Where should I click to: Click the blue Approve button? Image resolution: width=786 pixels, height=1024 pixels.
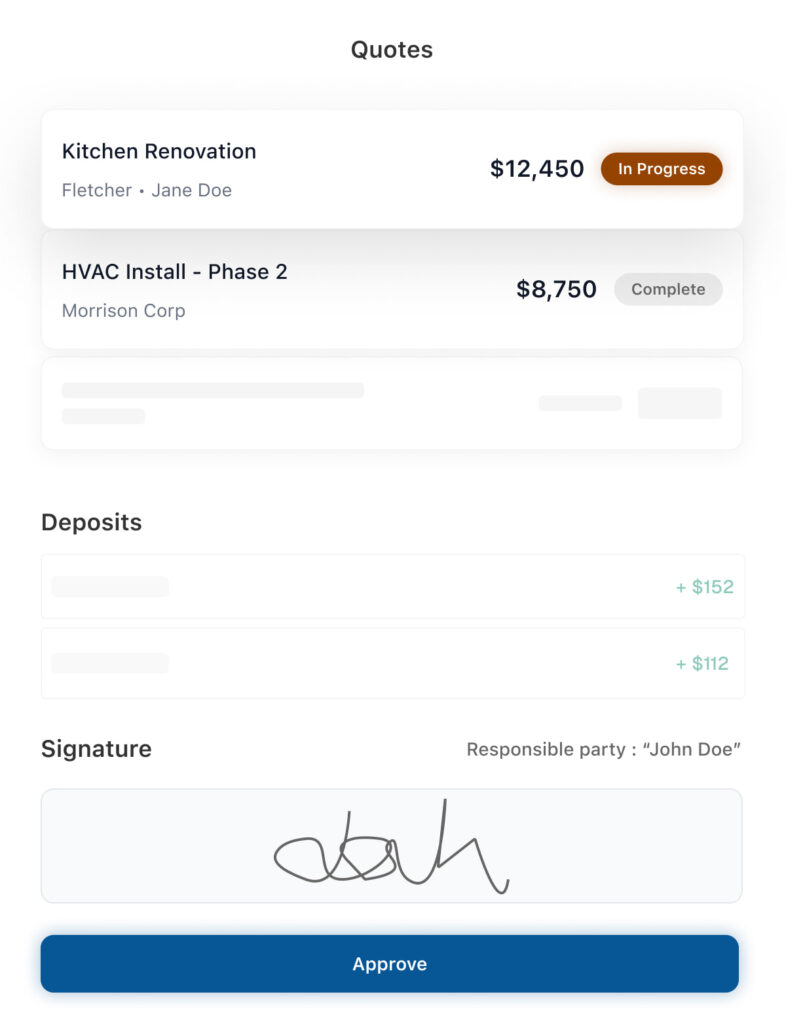click(390, 964)
